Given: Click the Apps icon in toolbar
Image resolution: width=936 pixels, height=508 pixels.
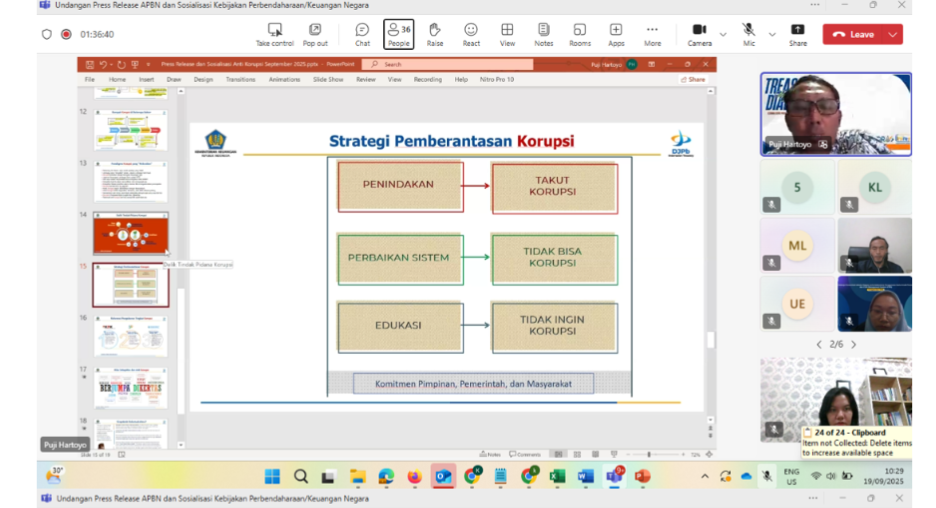Looking at the screenshot, I should pyautogui.click(x=616, y=34).
